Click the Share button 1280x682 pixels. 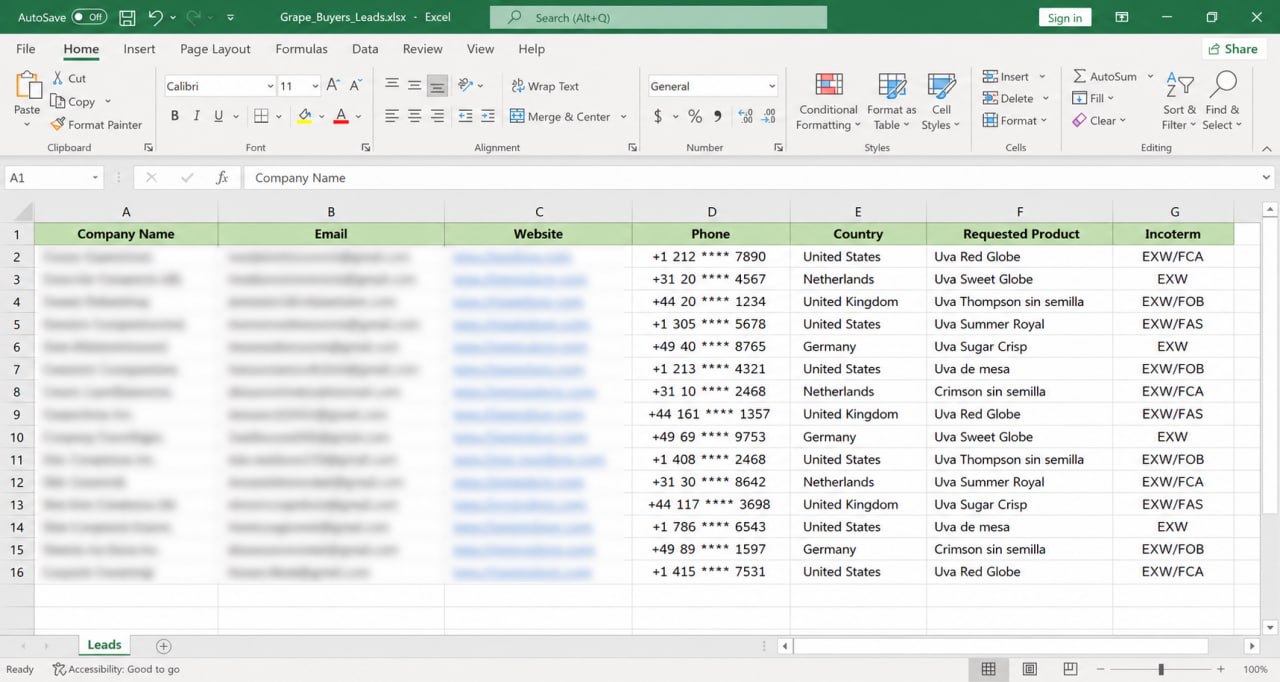point(1232,49)
